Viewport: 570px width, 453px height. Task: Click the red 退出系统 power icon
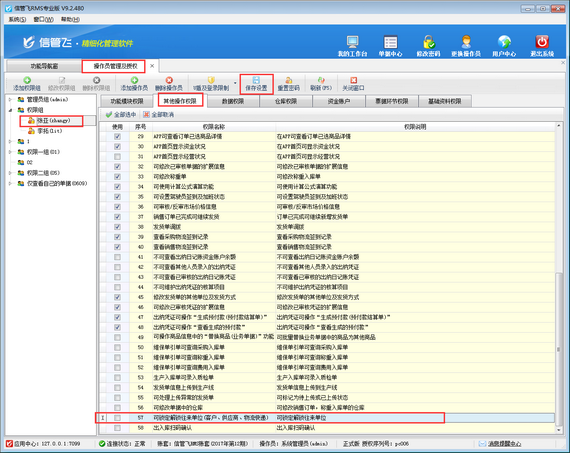pyautogui.click(x=542, y=42)
